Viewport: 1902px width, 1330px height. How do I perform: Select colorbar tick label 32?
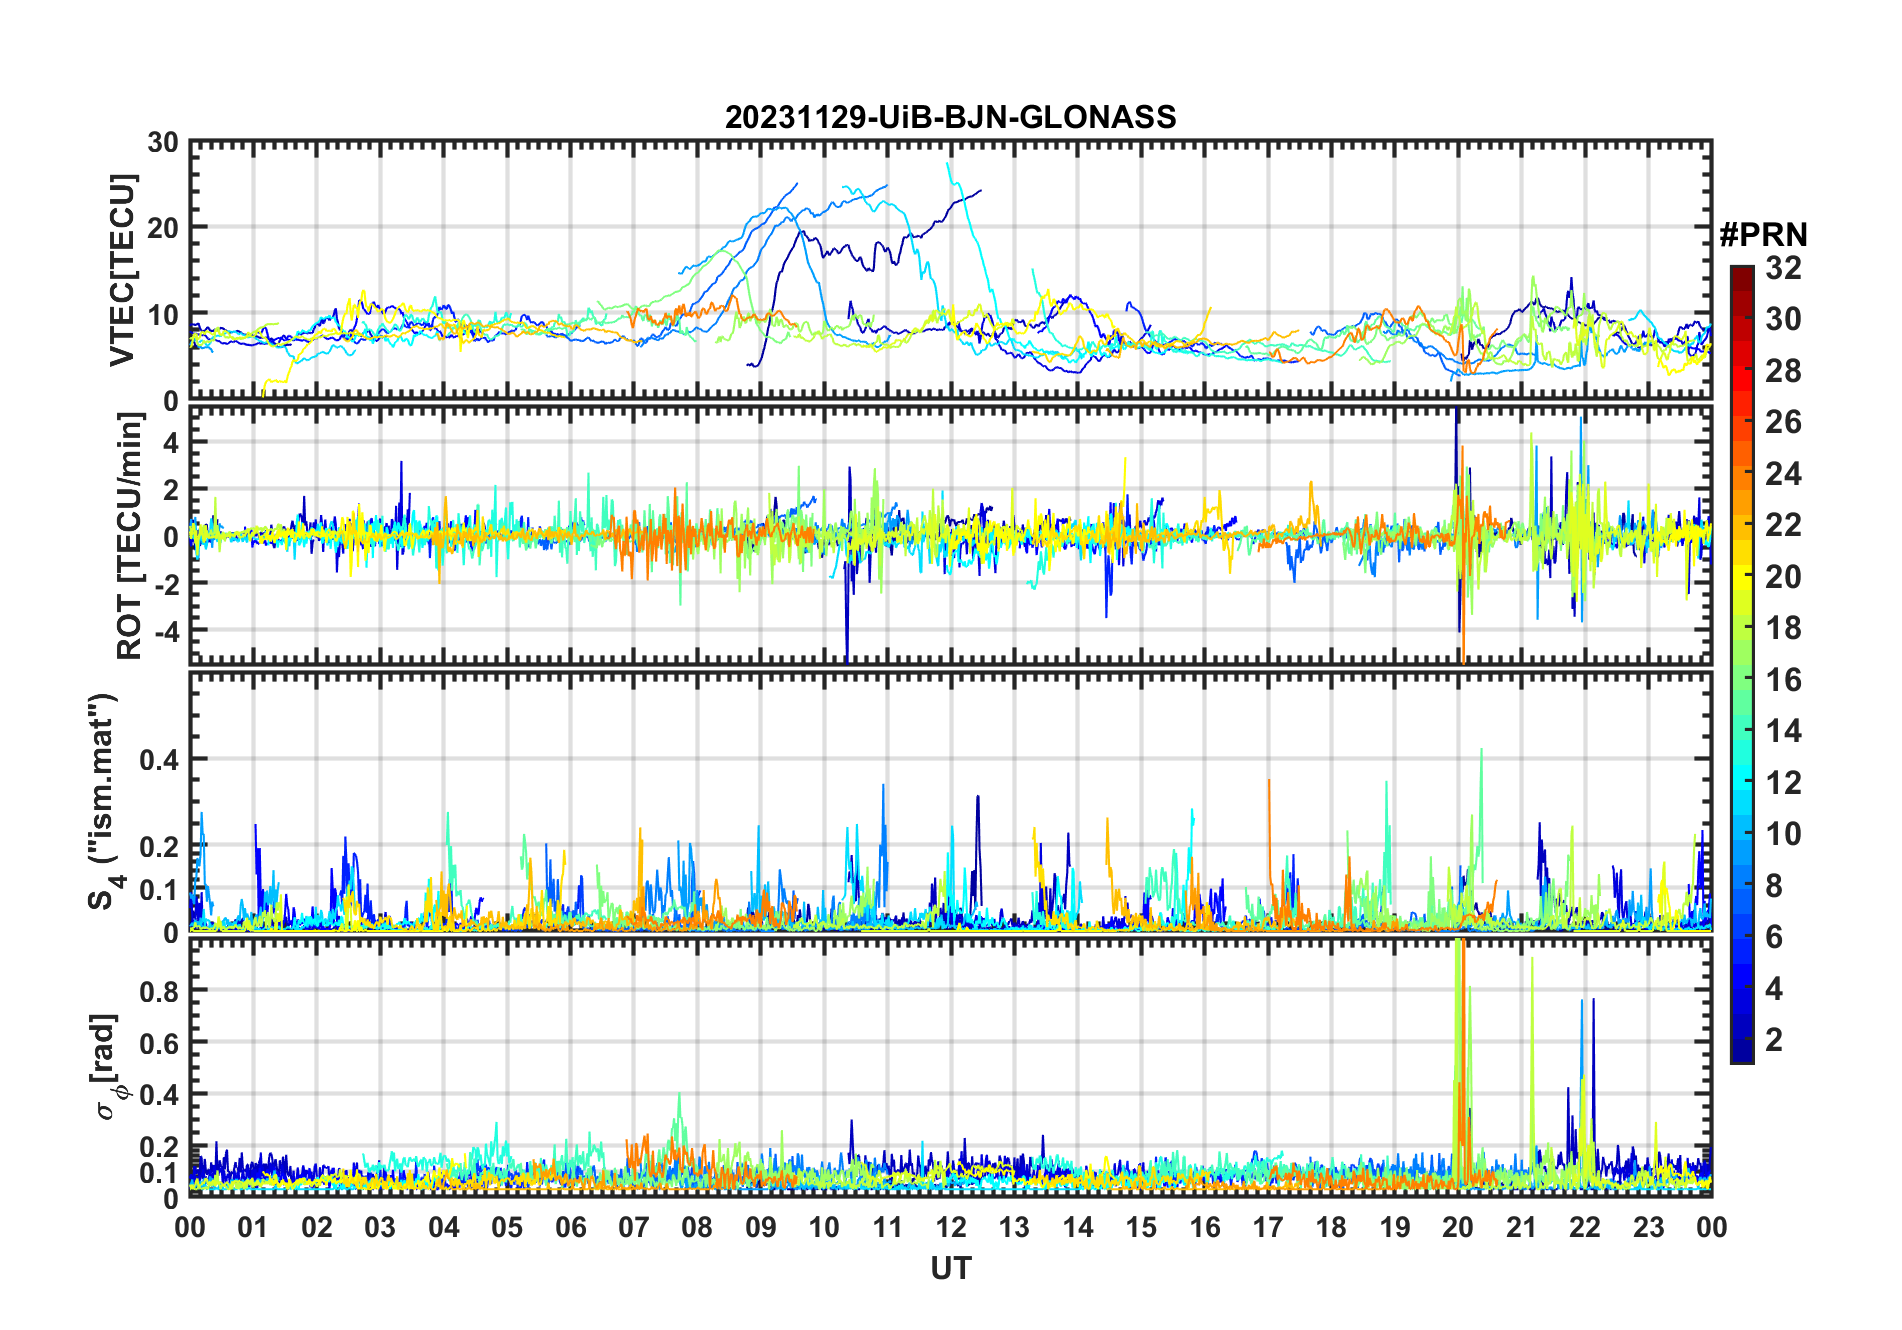click(x=1783, y=268)
